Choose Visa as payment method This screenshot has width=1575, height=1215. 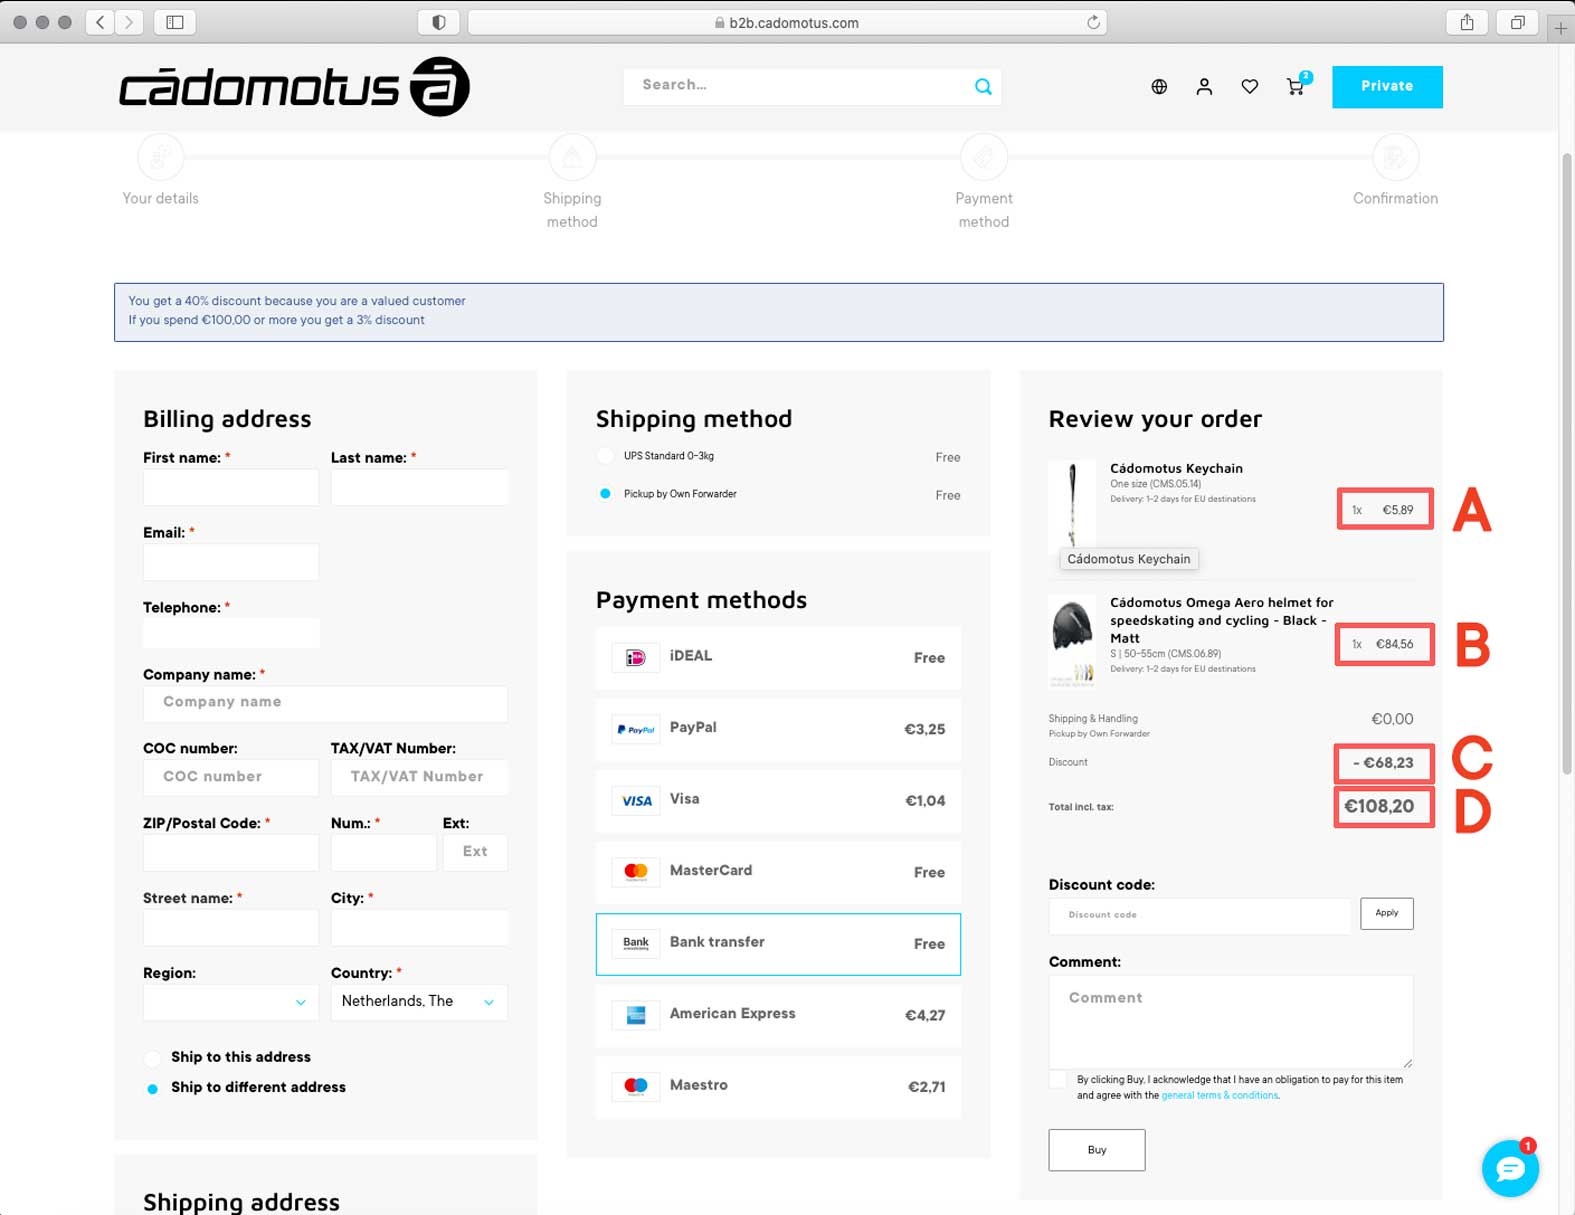pyautogui.click(x=778, y=801)
